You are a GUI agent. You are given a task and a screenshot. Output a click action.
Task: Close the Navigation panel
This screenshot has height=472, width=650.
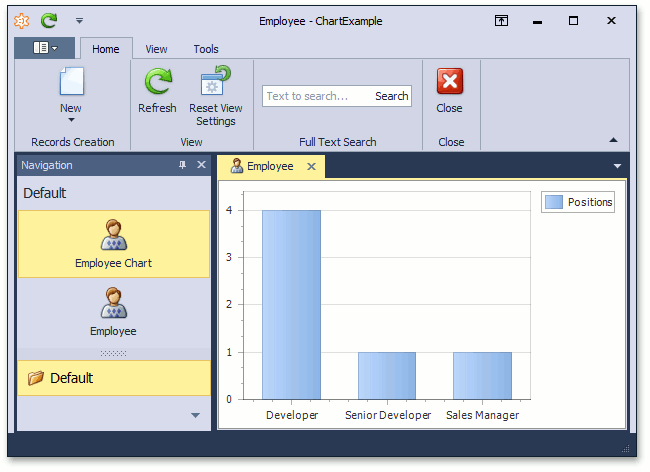201,165
